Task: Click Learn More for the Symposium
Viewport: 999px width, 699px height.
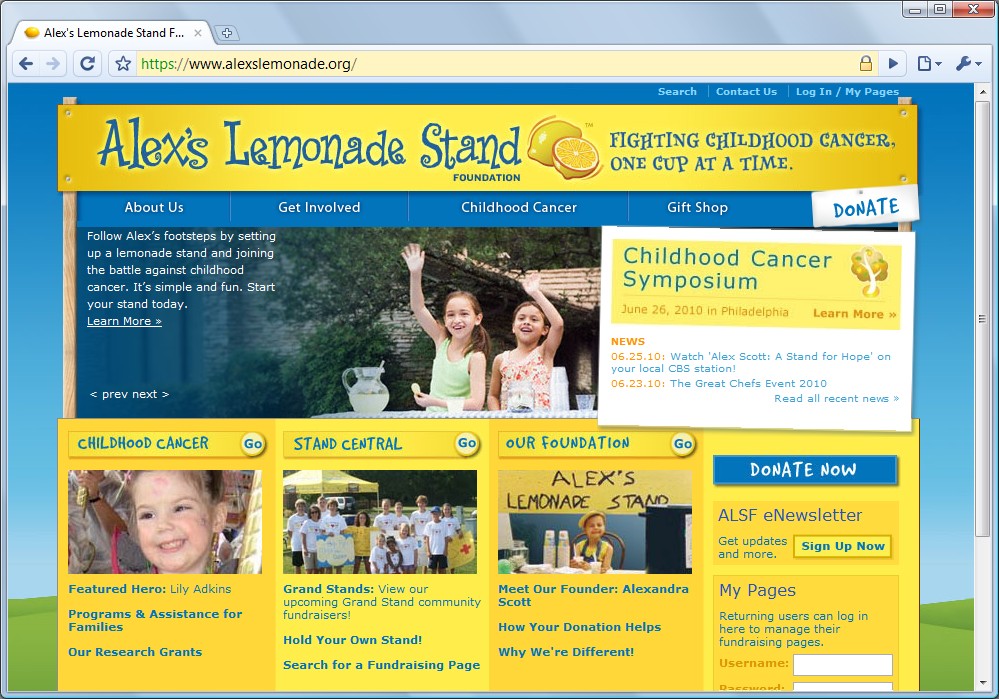Action: (x=854, y=314)
